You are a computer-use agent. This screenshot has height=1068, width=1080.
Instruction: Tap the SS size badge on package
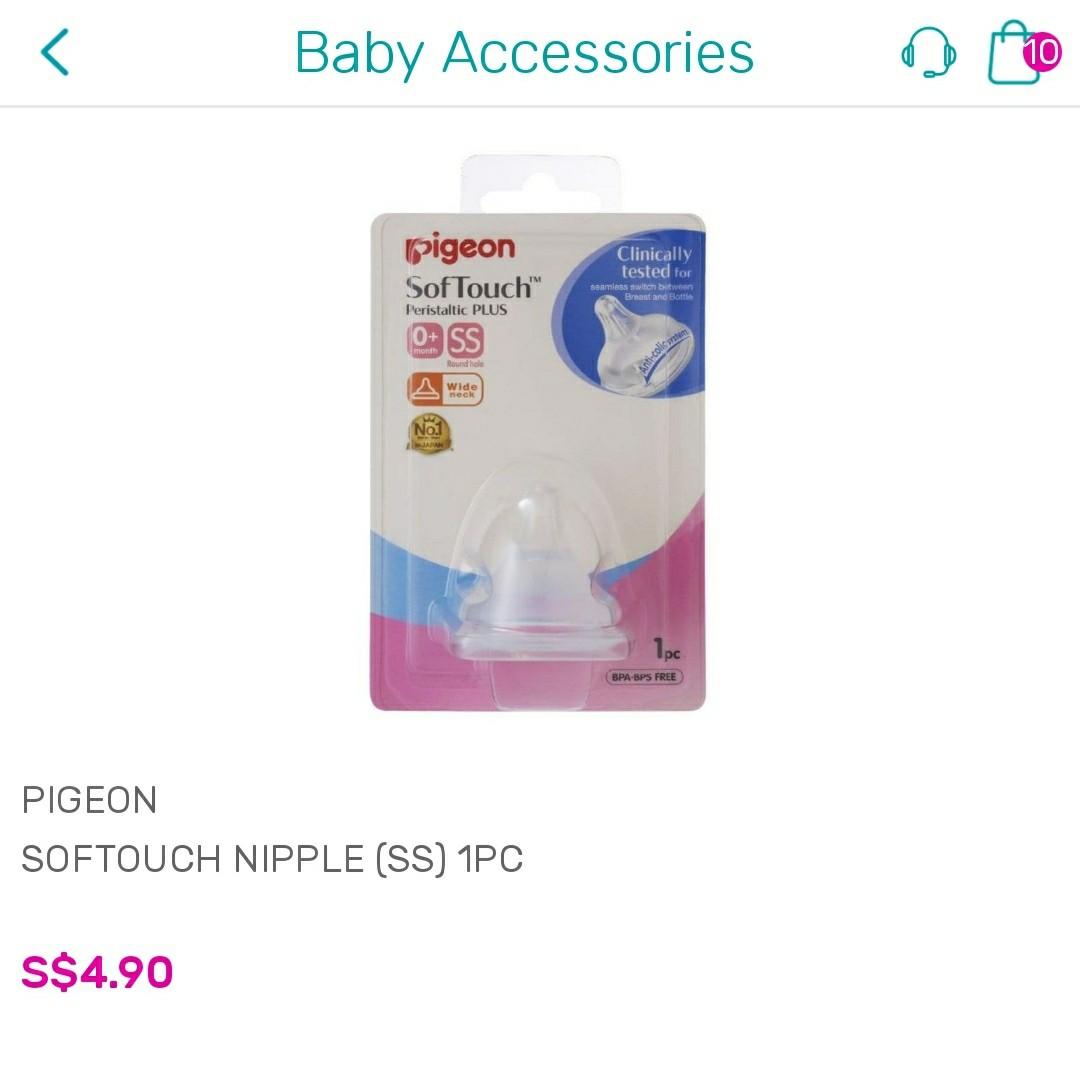[x=465, y=340]
